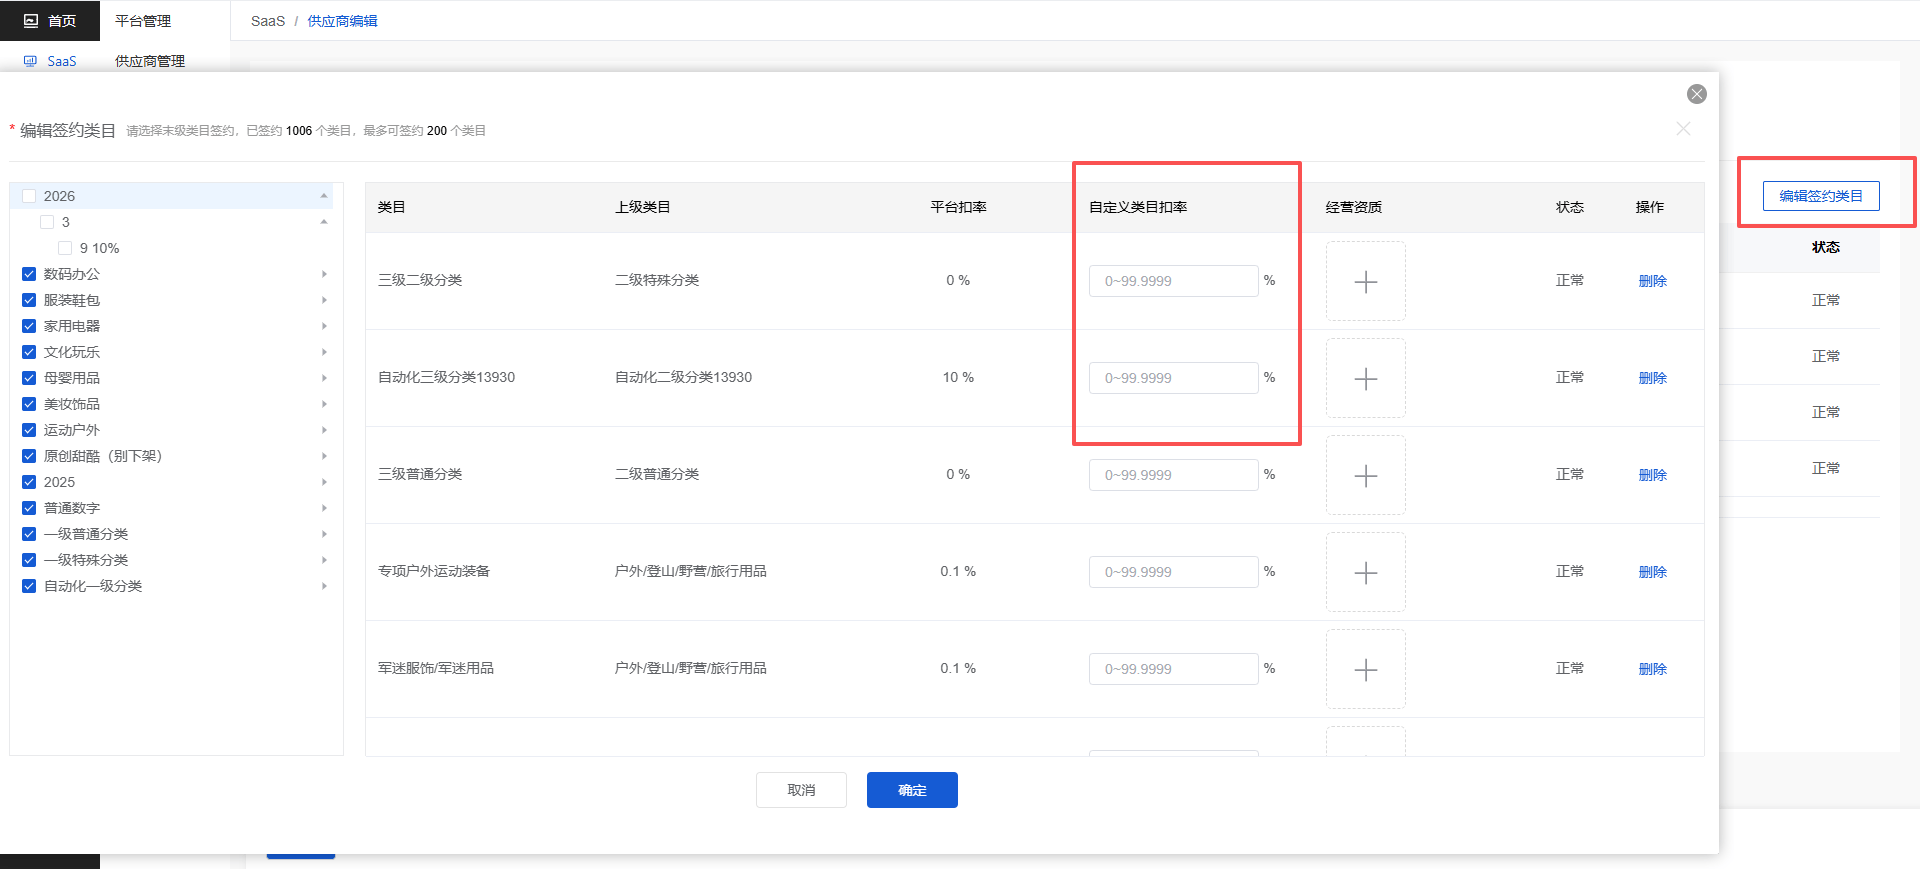Expand the 文化玩乐 tree node
Viewport: 1920px width, 869px height.
point(324,352)
